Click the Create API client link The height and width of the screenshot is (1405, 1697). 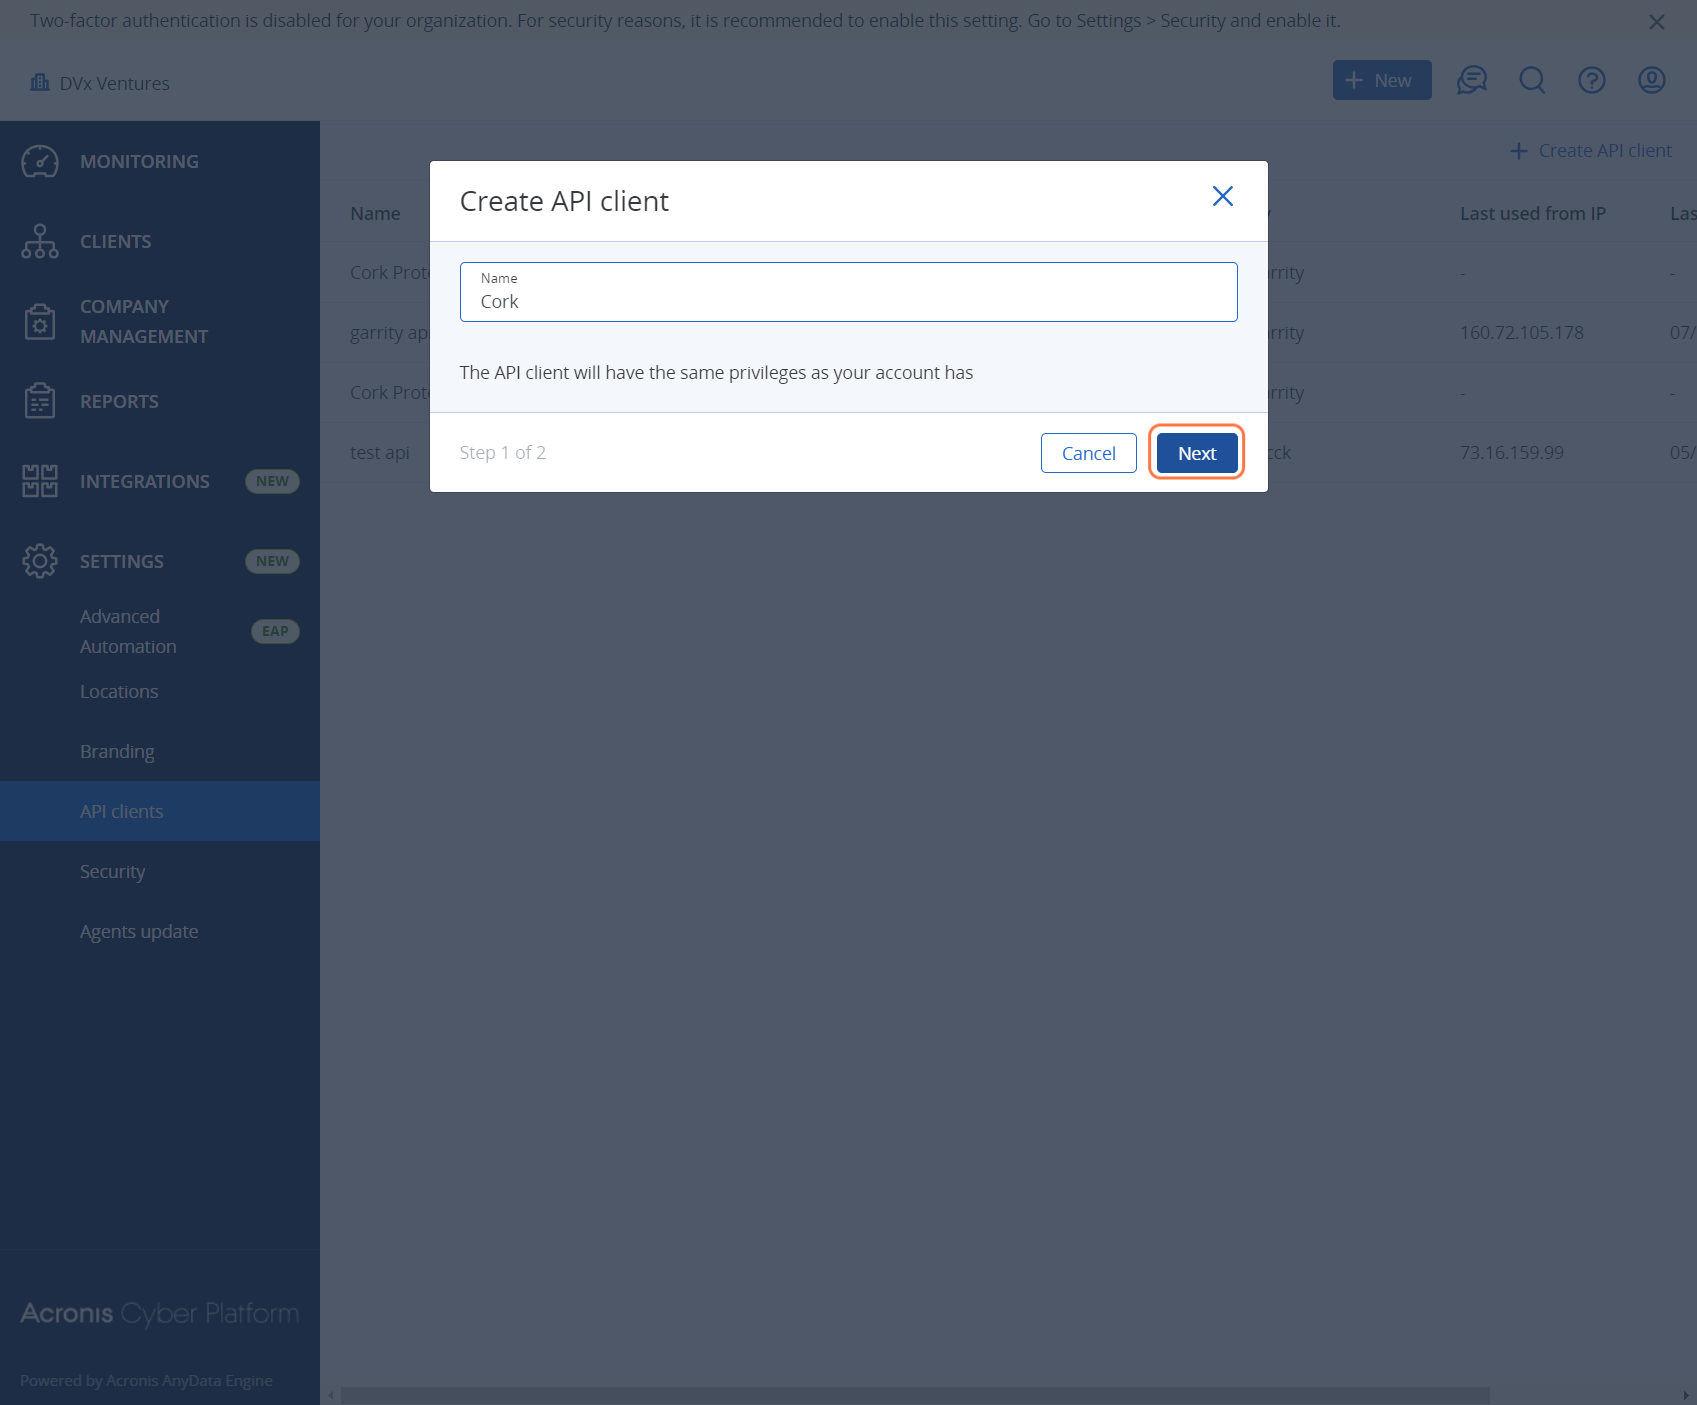pyautogui.click(x=1590, y=151)
